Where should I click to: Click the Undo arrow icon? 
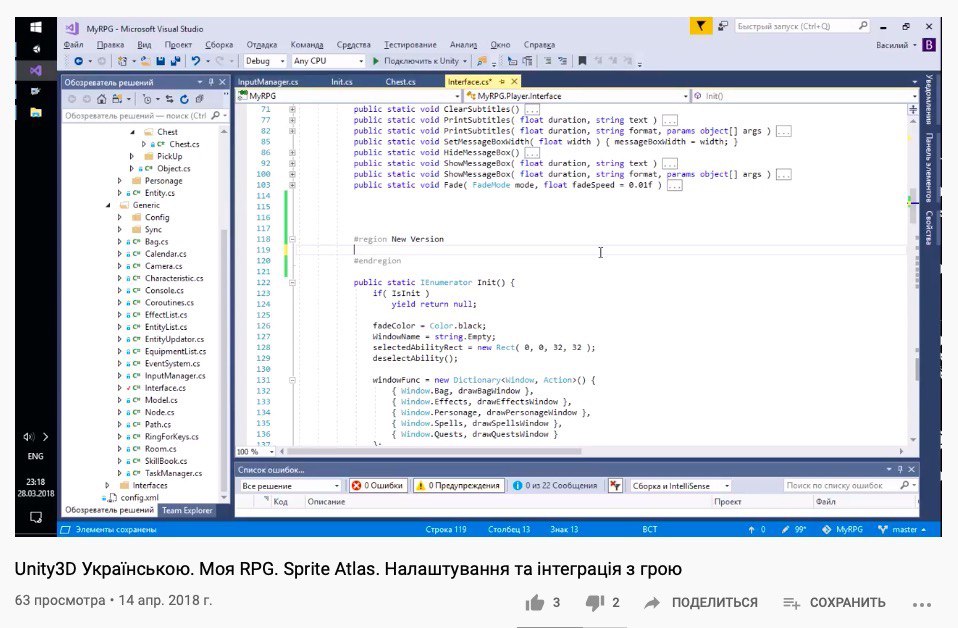pos(196,61)
